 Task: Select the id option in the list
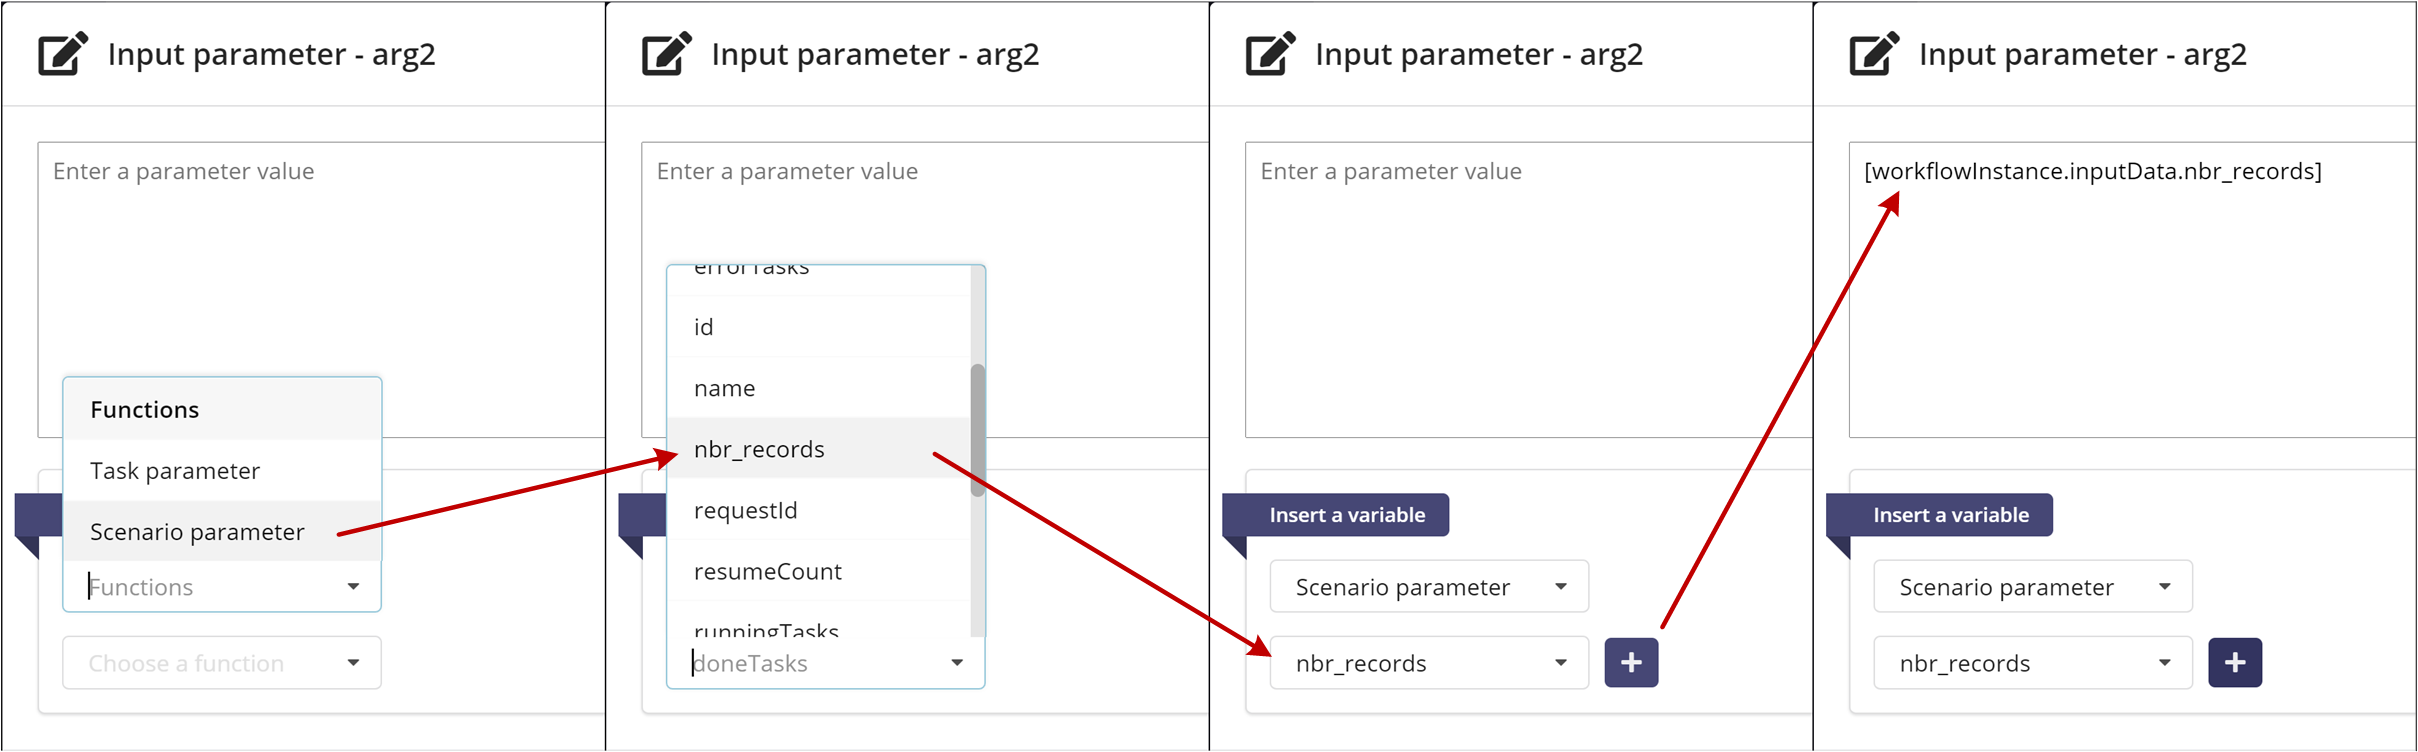click(819, 327)
